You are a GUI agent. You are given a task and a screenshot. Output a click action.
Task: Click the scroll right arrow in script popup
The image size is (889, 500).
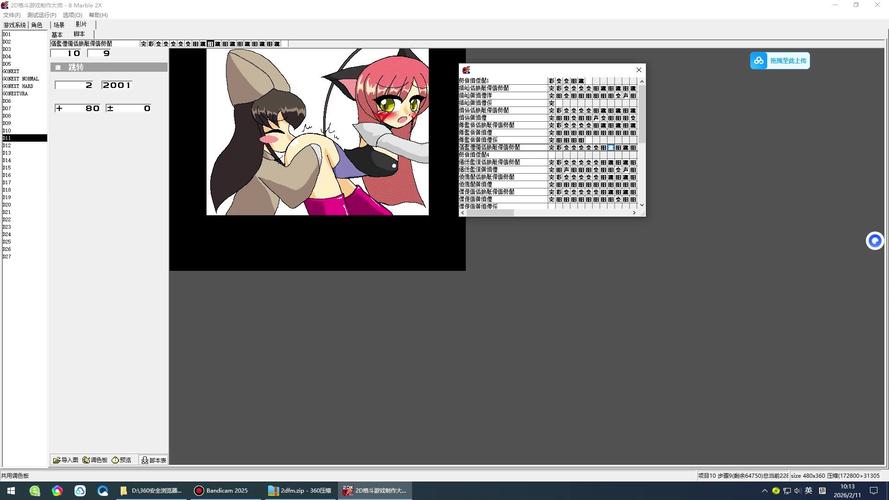click(634, 213)
